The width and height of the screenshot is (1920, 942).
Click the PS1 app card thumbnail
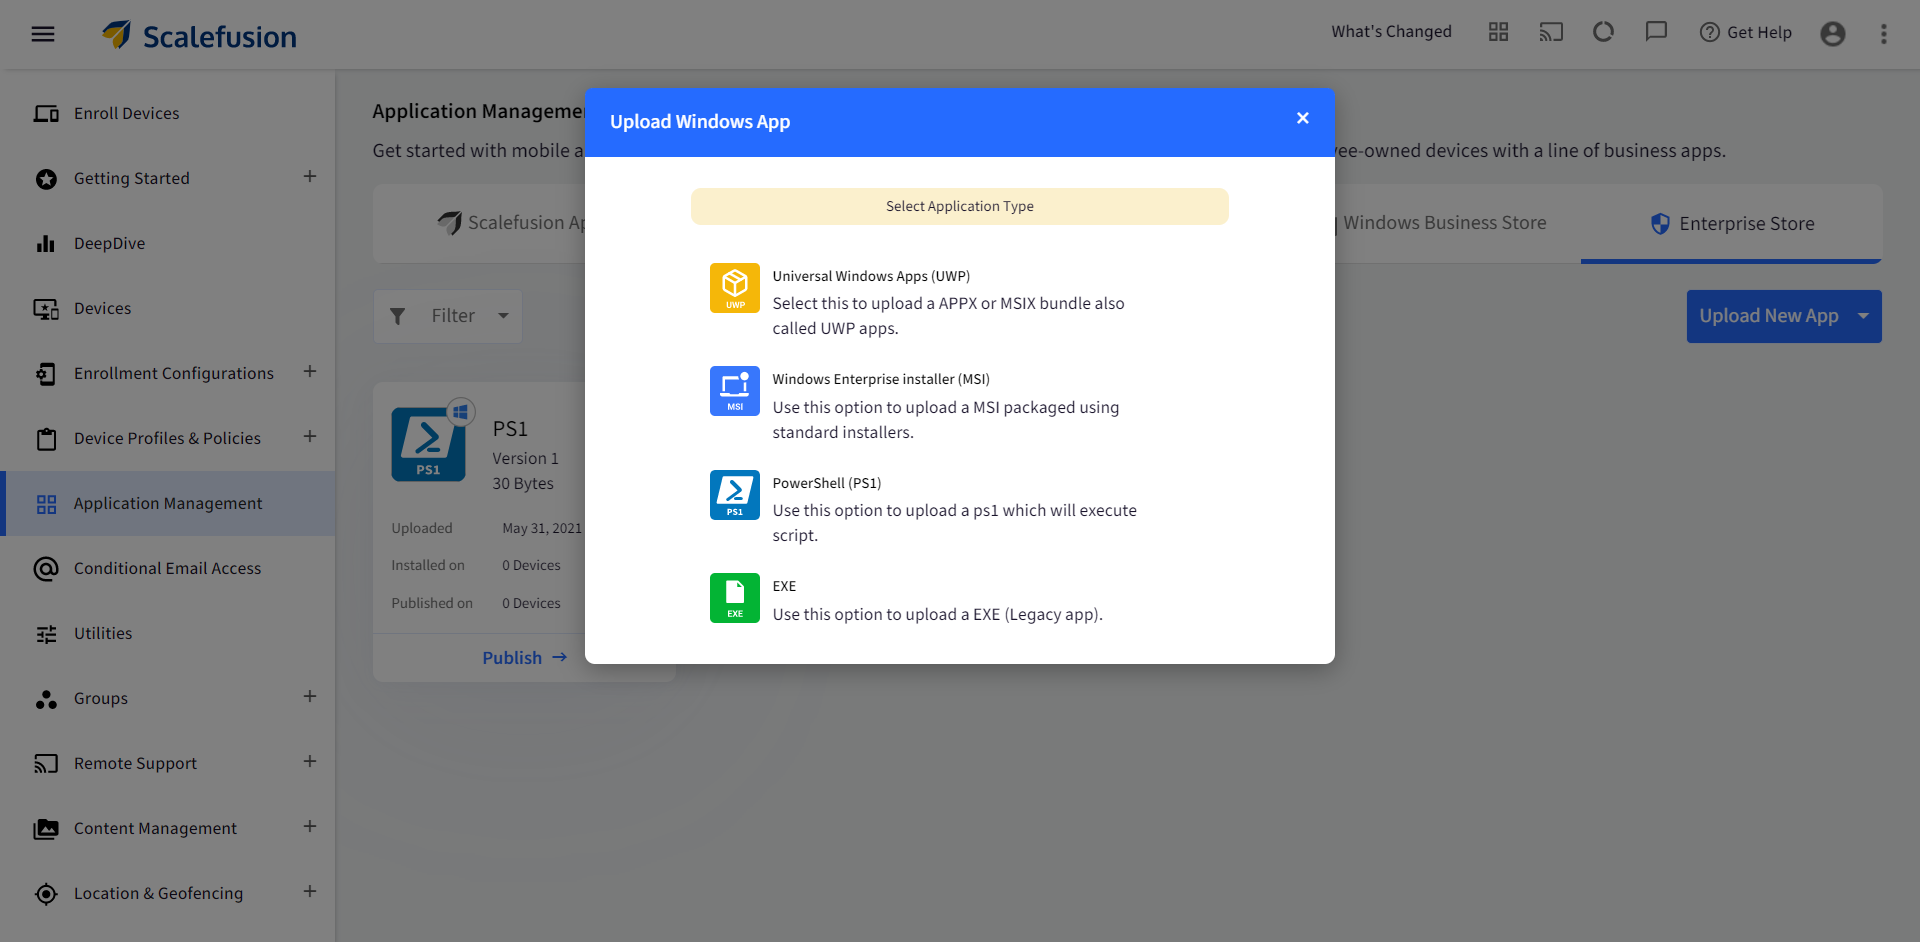pyautogui.click(x=429, y=444)
